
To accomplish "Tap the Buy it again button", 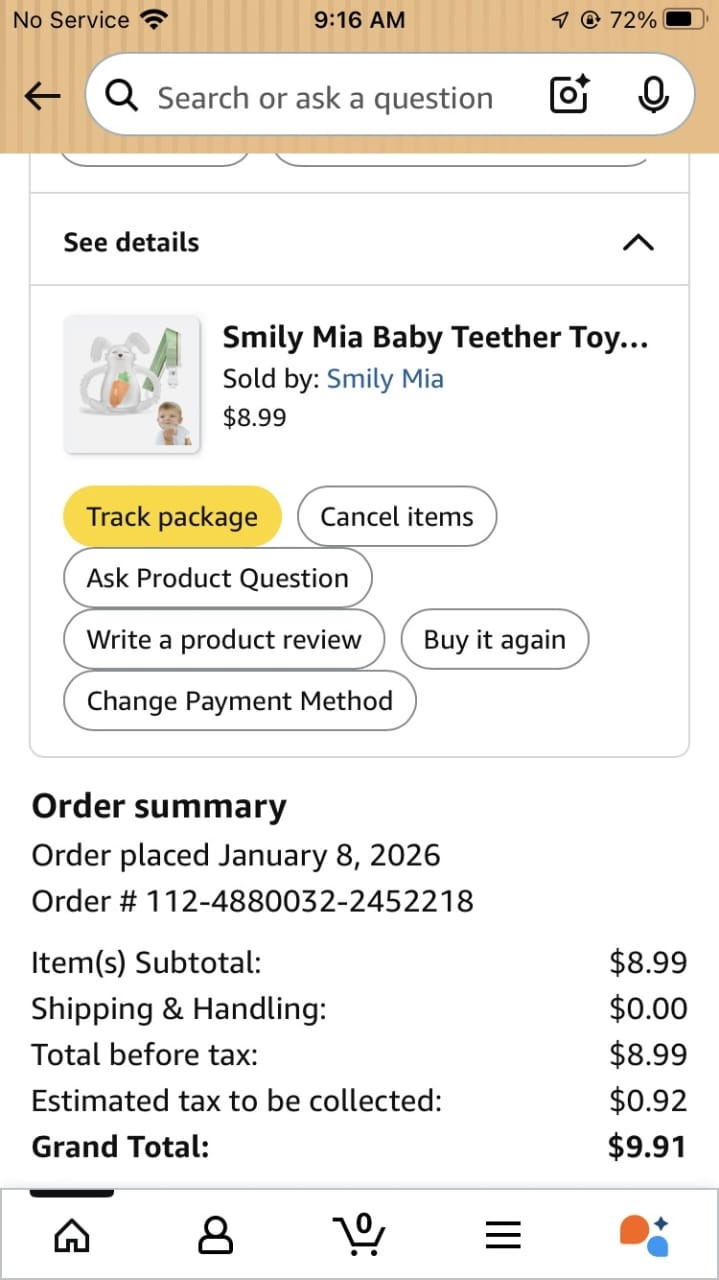I will click(x=494, y=640).
